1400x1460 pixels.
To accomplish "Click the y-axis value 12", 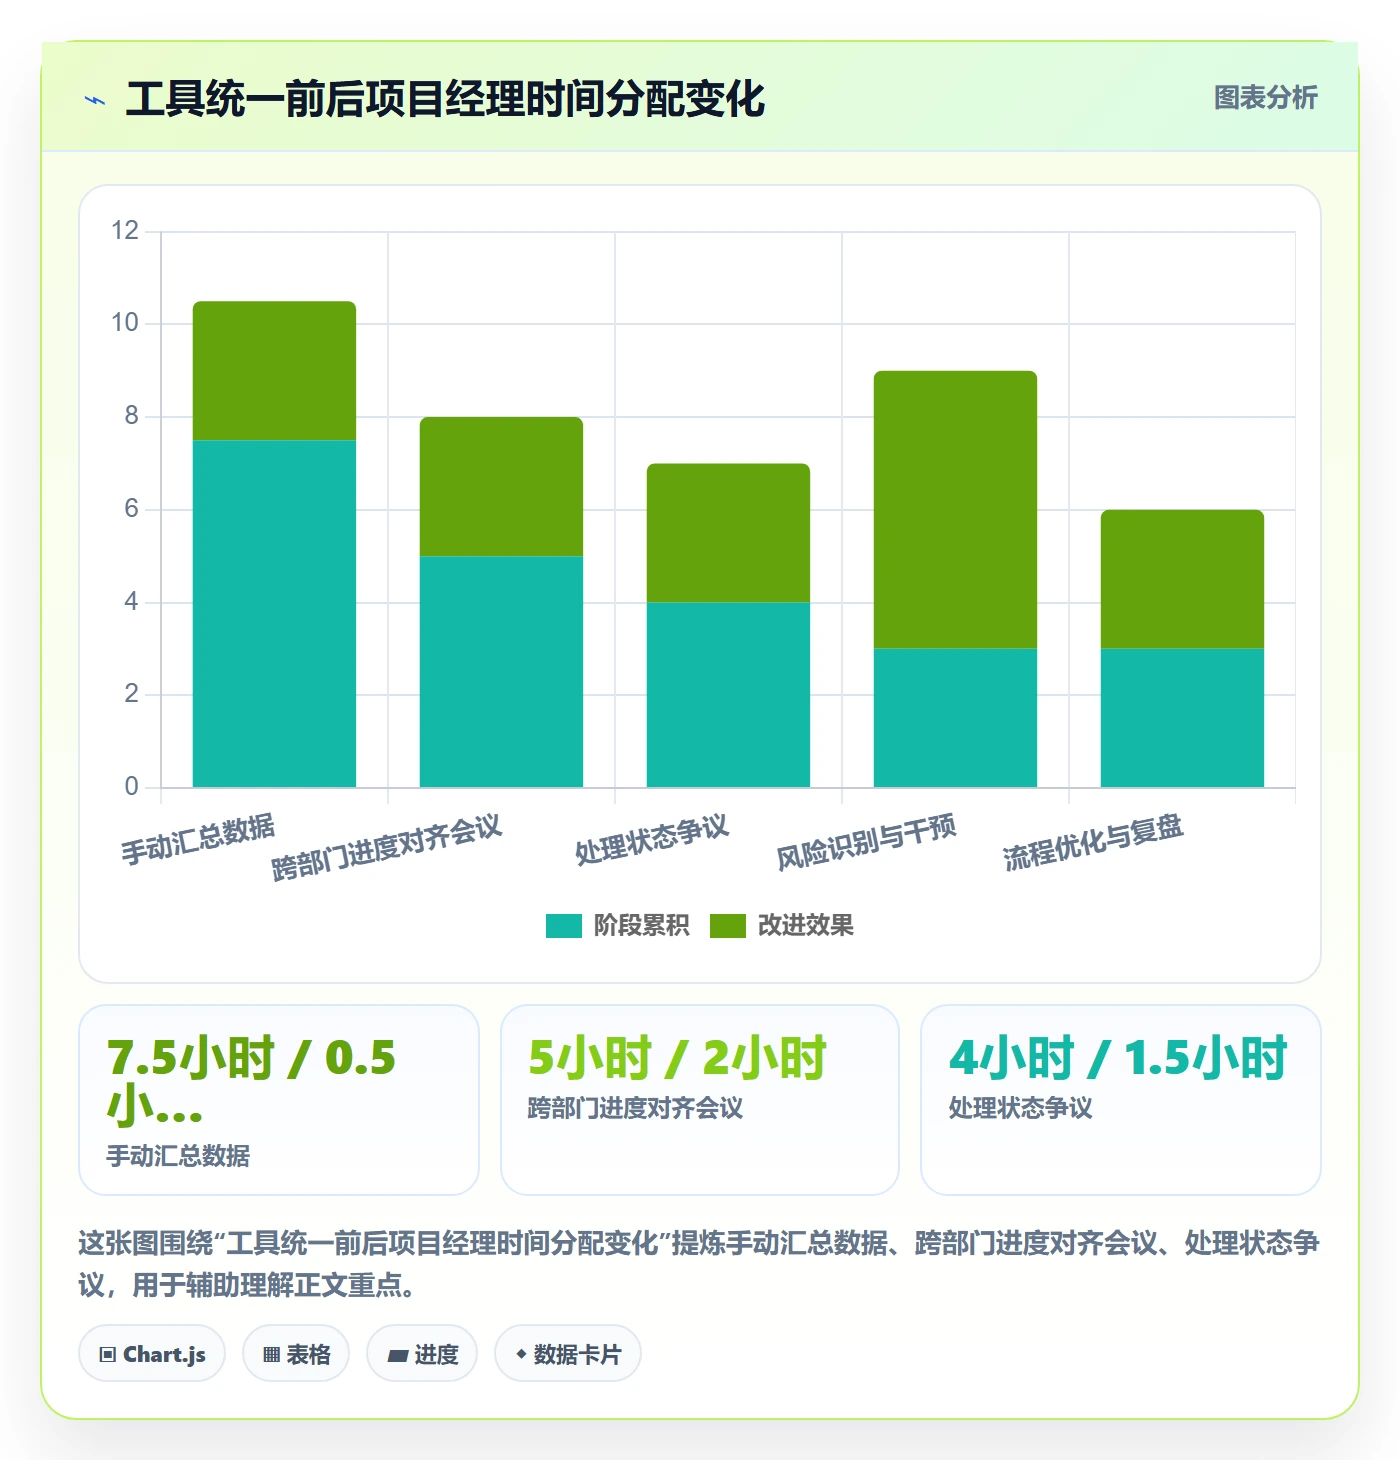I will 125,231.
